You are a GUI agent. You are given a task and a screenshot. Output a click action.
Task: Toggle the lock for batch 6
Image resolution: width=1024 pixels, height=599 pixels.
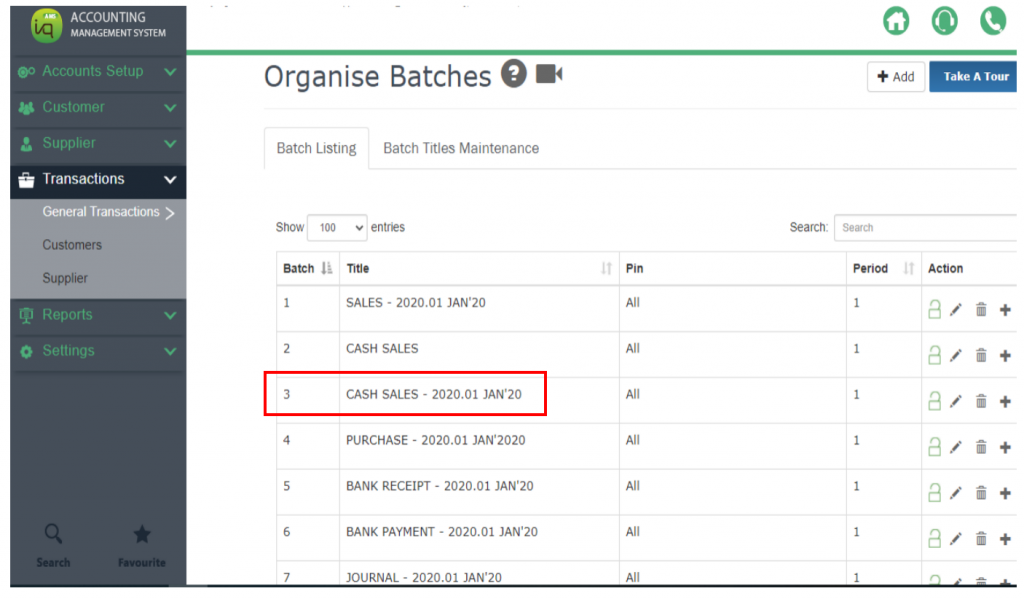(x=934, y=539)
